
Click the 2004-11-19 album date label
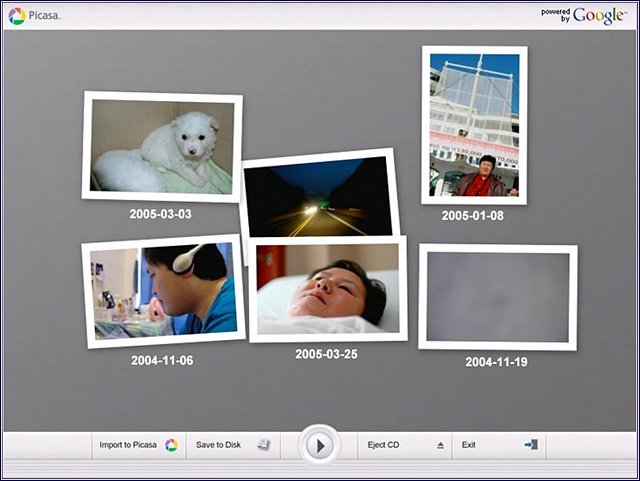[496, 362]
